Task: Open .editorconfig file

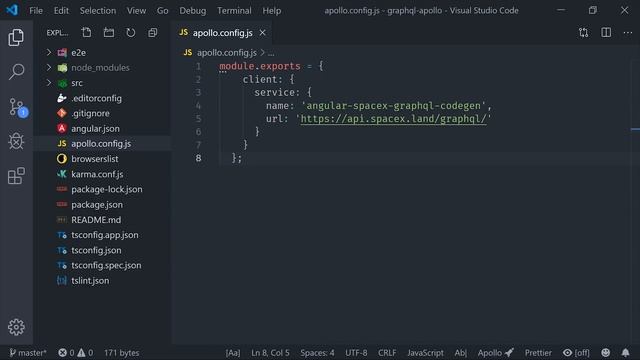Action: (x=96, y=98)
